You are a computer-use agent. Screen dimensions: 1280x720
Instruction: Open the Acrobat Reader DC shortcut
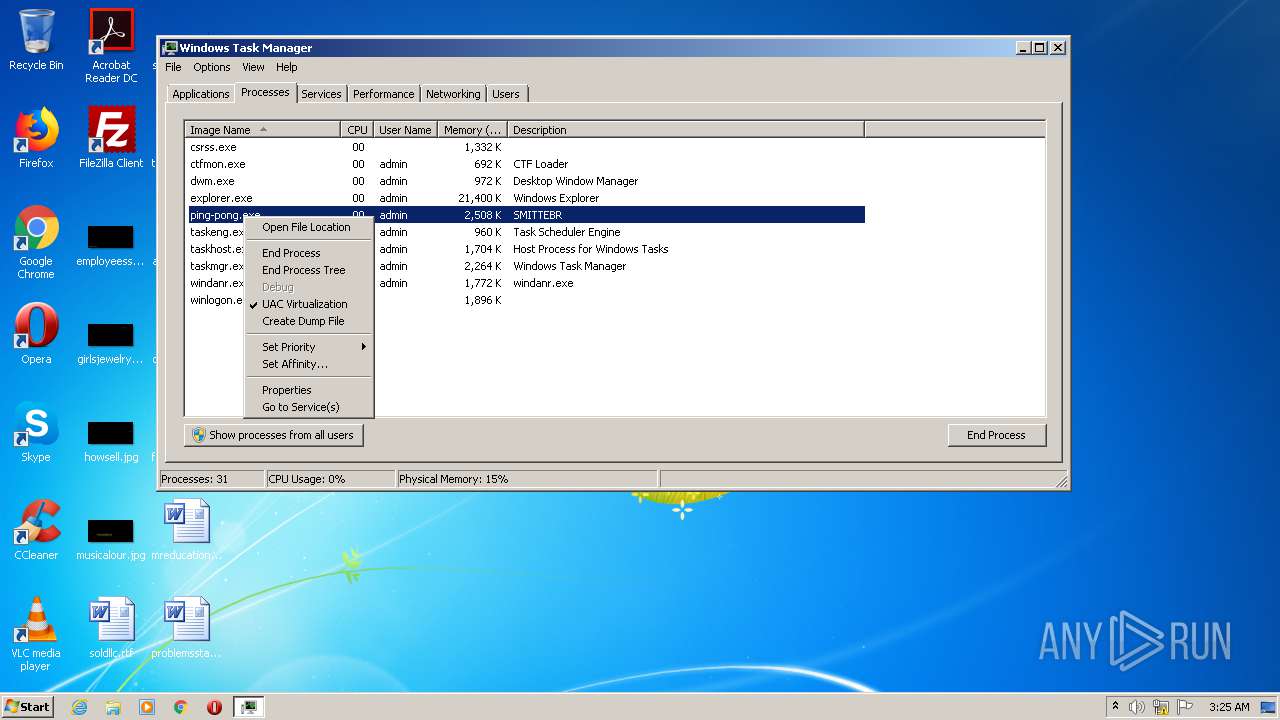111,45
